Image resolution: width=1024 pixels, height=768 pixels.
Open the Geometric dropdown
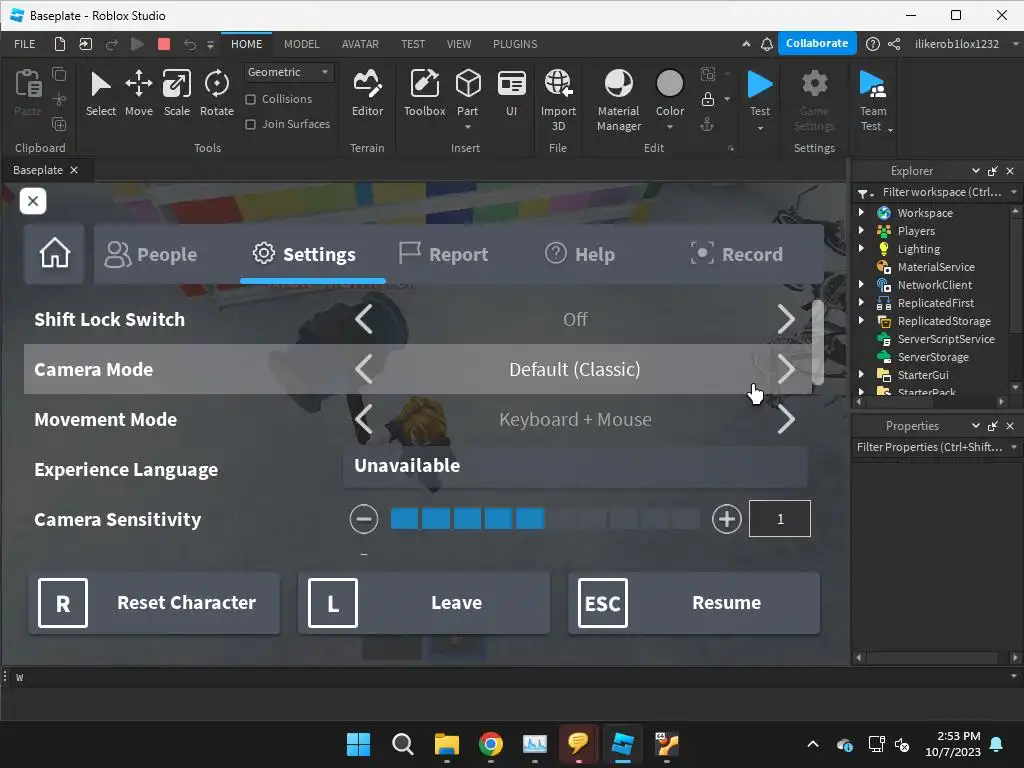[289, 72]
